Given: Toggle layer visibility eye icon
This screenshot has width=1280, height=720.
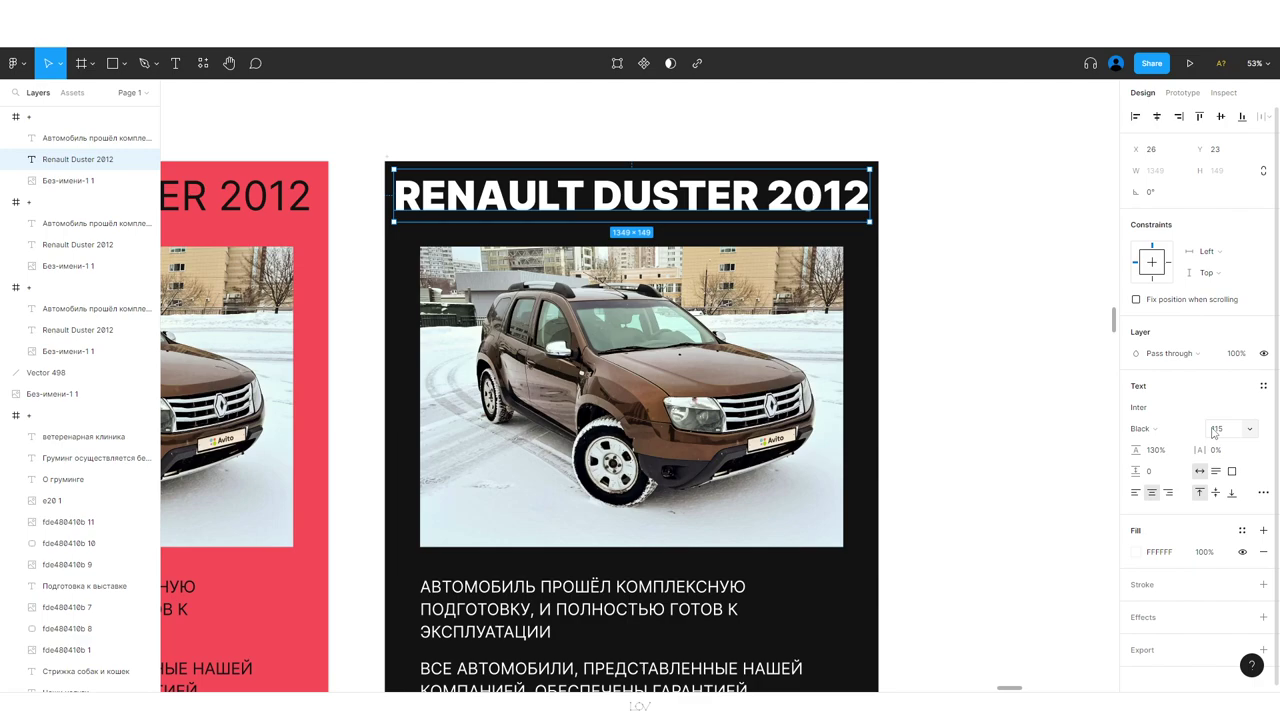Looking at the screenshot, I should [1263, 354].
